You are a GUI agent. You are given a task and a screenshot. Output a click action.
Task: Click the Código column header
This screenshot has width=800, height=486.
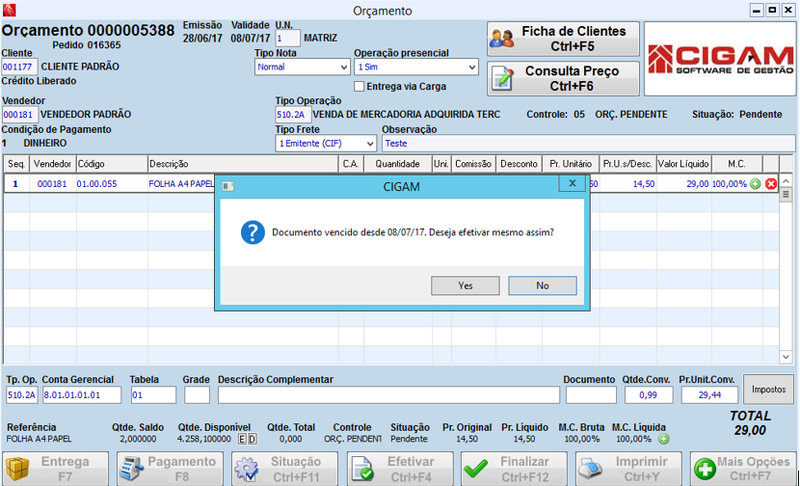pos(112,164)
